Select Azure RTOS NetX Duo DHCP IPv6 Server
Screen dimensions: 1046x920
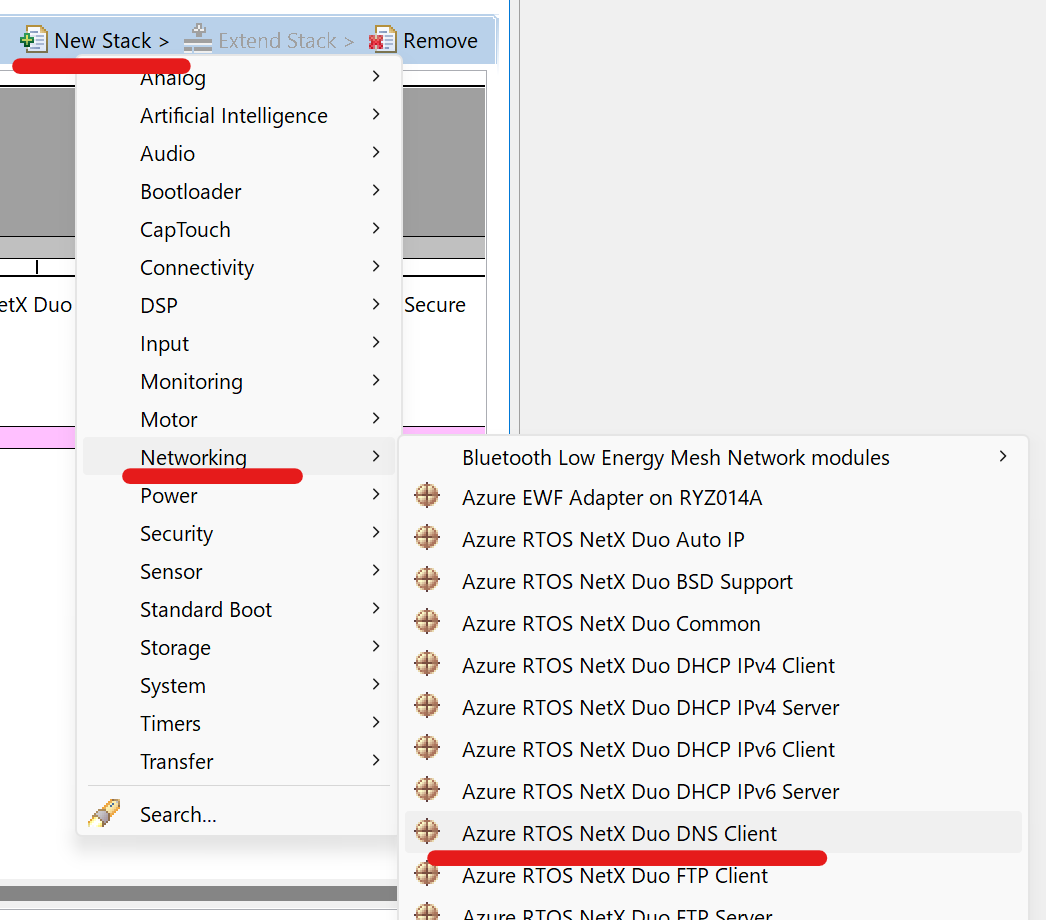pyautogui.click(x=713, y=791)
